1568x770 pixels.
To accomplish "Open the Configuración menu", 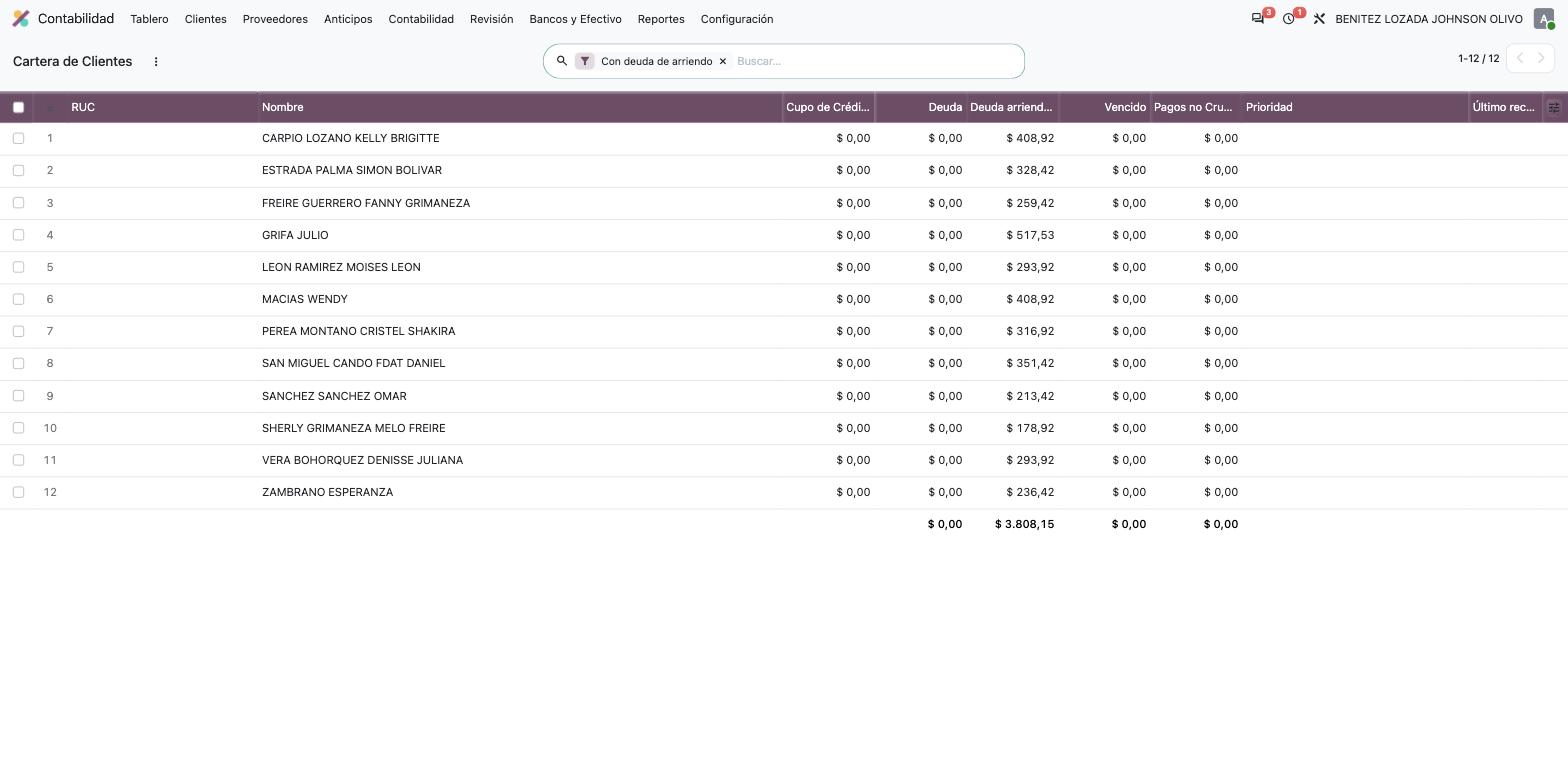I will [x=737, y=19].
